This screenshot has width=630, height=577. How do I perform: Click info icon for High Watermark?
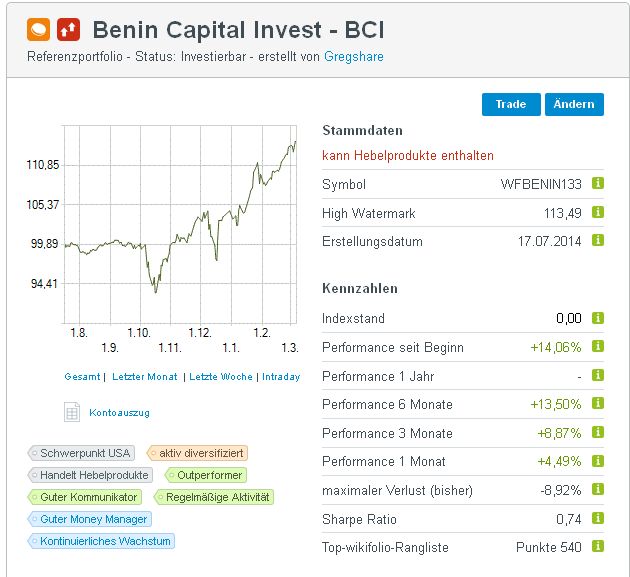coord(598,213)
